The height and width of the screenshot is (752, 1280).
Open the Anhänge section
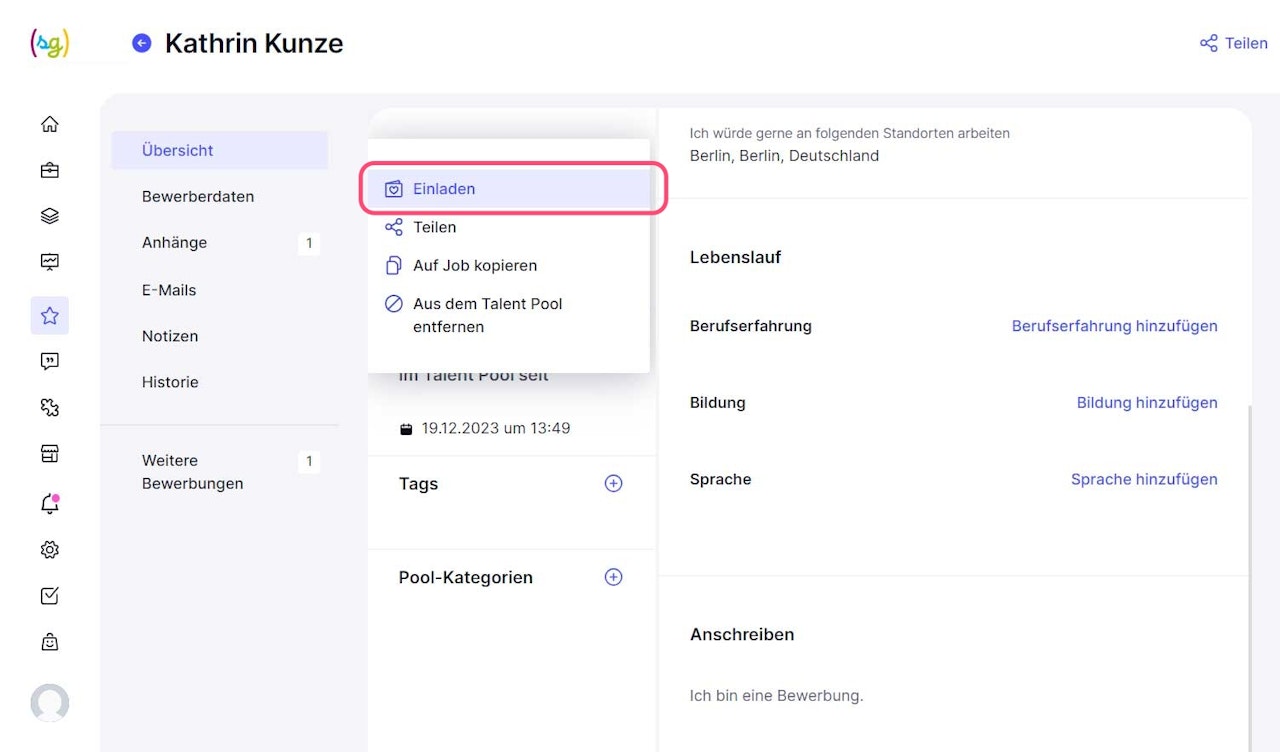pyautogui.click(x=175, y=243)
